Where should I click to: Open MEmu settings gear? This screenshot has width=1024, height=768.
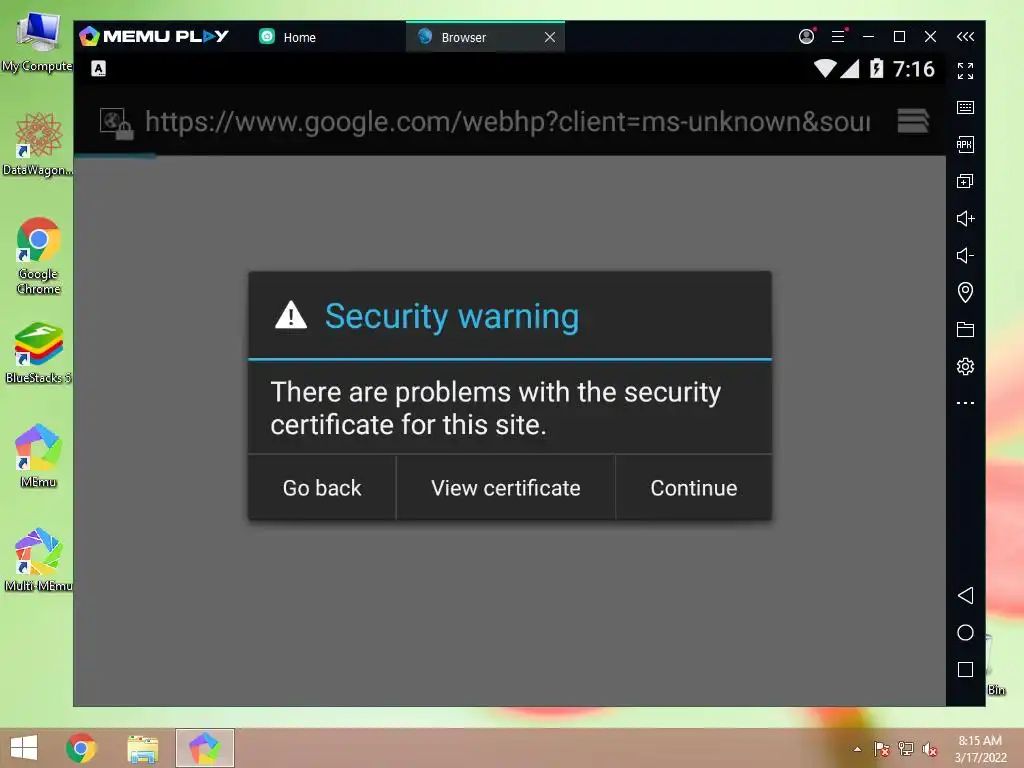(965, 366)
